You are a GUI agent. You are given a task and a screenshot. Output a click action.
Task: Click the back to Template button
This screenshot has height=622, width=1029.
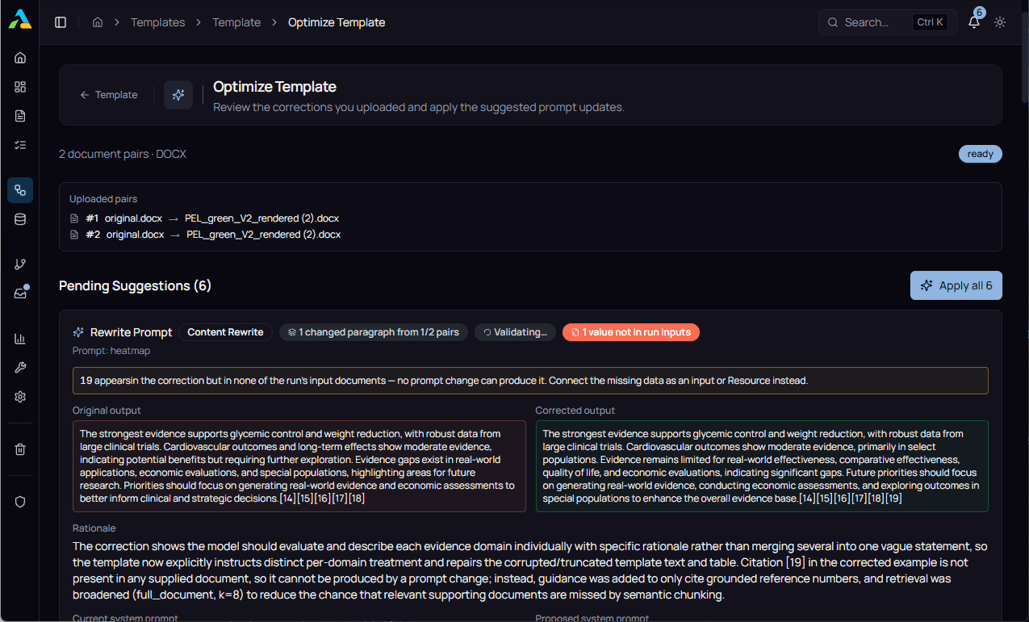108,95
